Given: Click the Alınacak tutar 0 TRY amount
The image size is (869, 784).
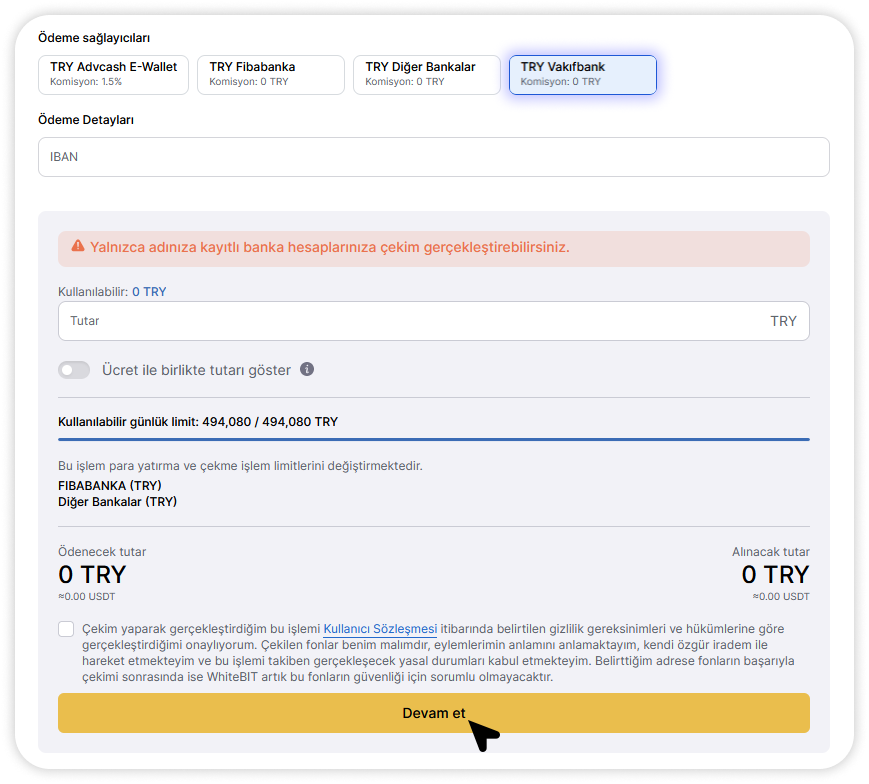Looking at the screenshot, I should click(775, 575).
